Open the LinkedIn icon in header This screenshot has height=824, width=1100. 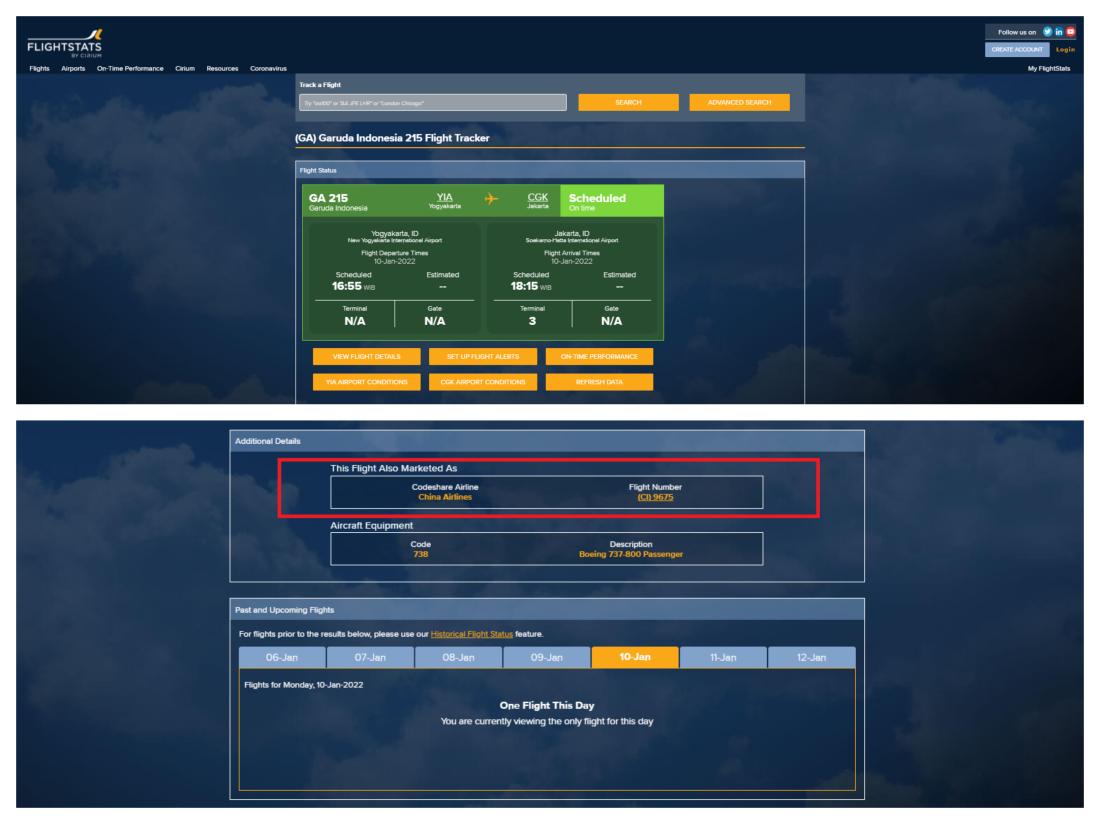click(x=1059, y=32)
